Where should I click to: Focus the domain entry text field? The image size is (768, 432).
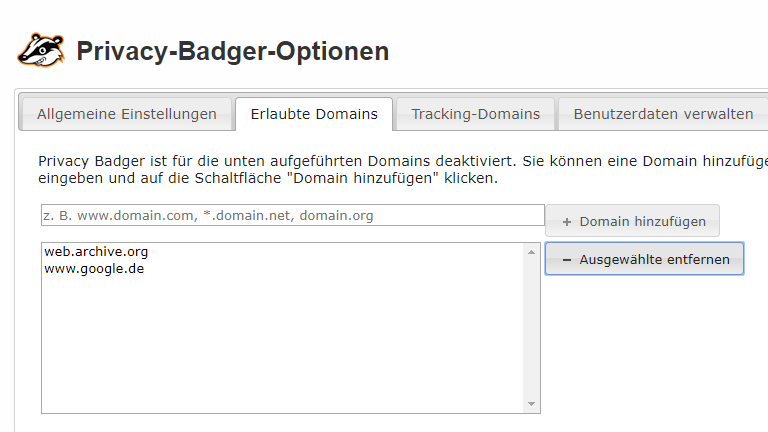pyautogui.click(x=292, y=215)
